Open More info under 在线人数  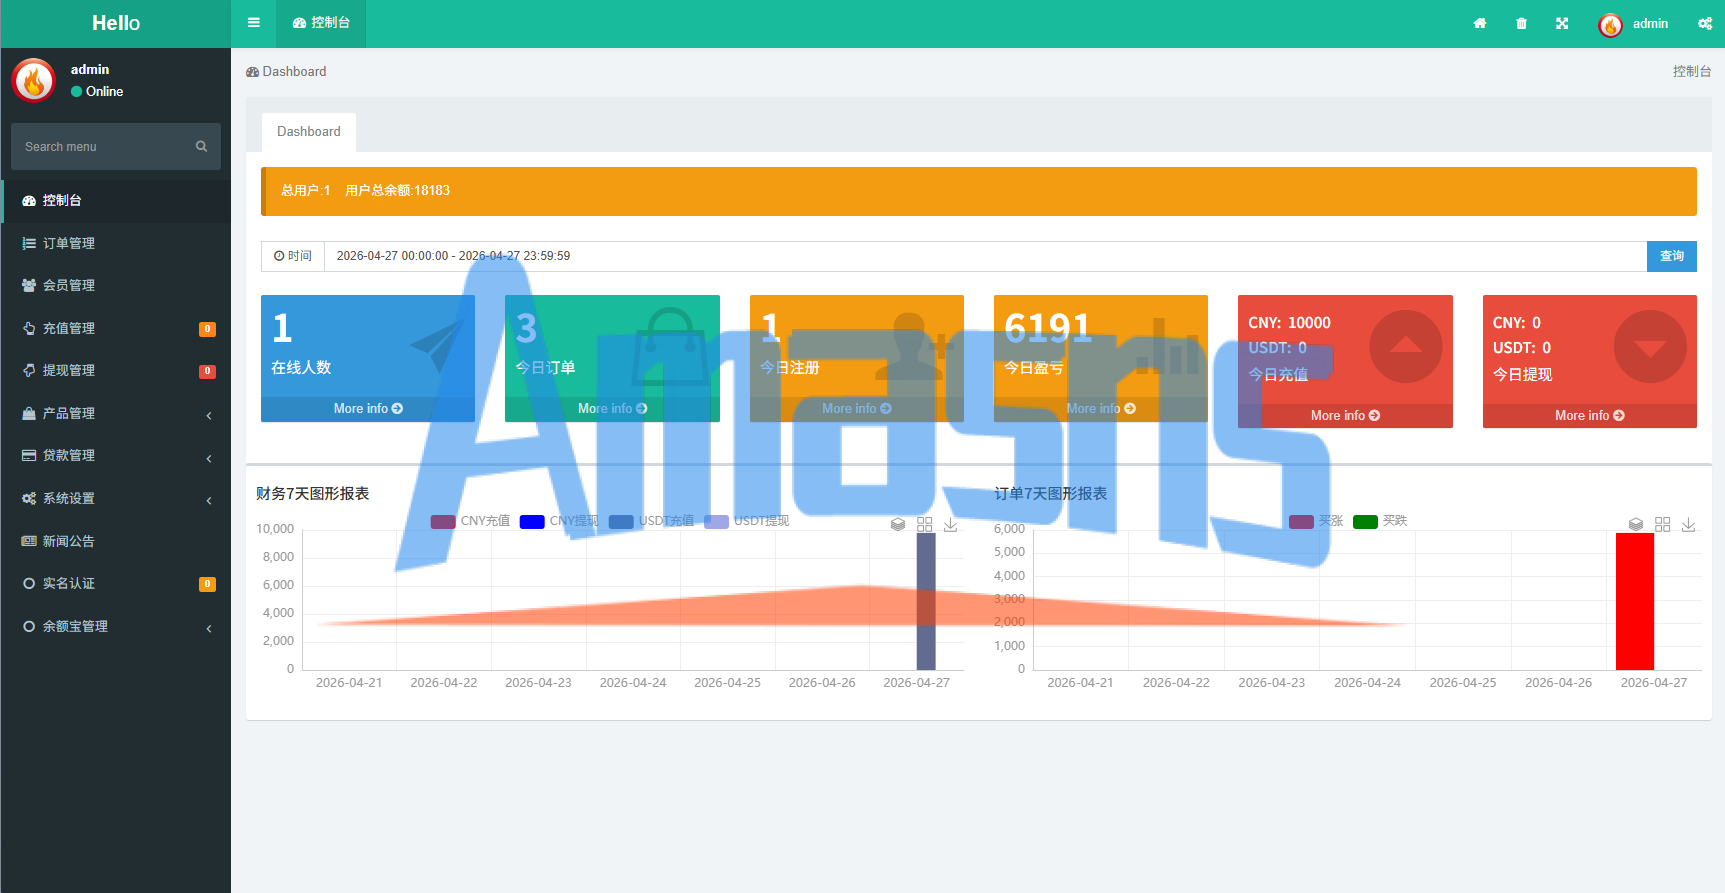(x=368, y=409)
